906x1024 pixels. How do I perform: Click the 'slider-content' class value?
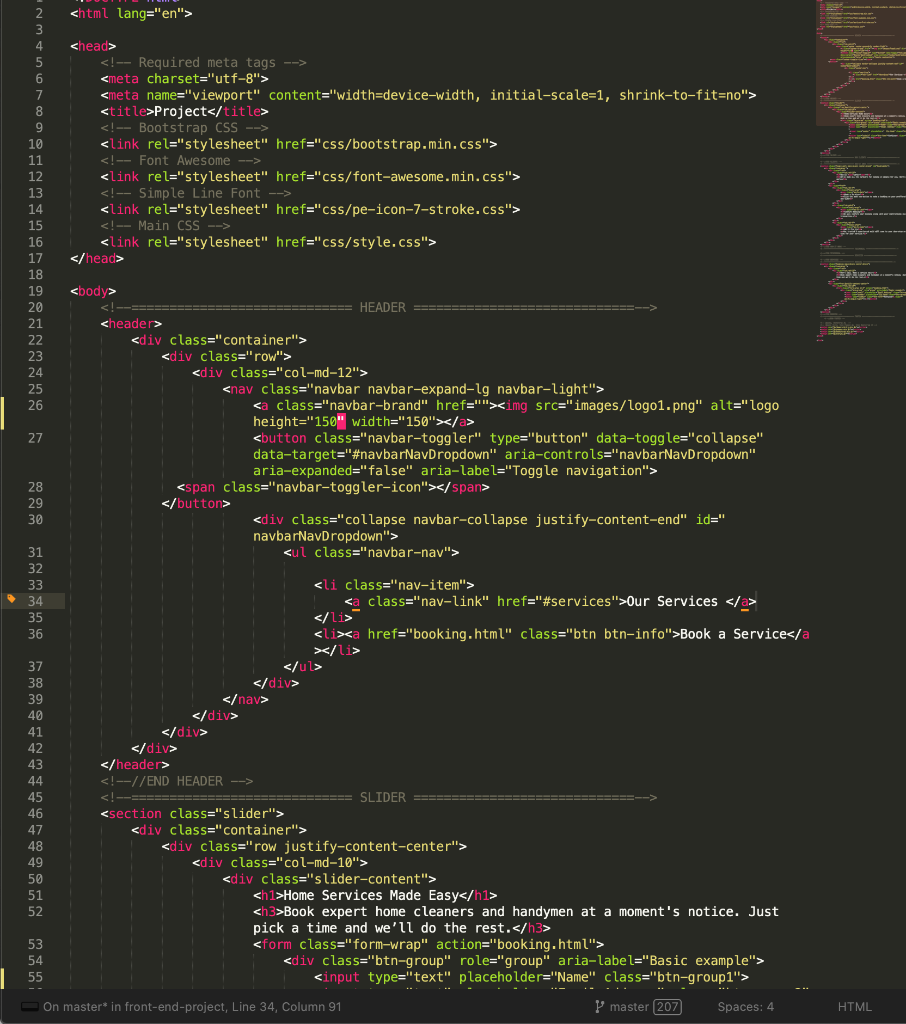tap(367, 879)
